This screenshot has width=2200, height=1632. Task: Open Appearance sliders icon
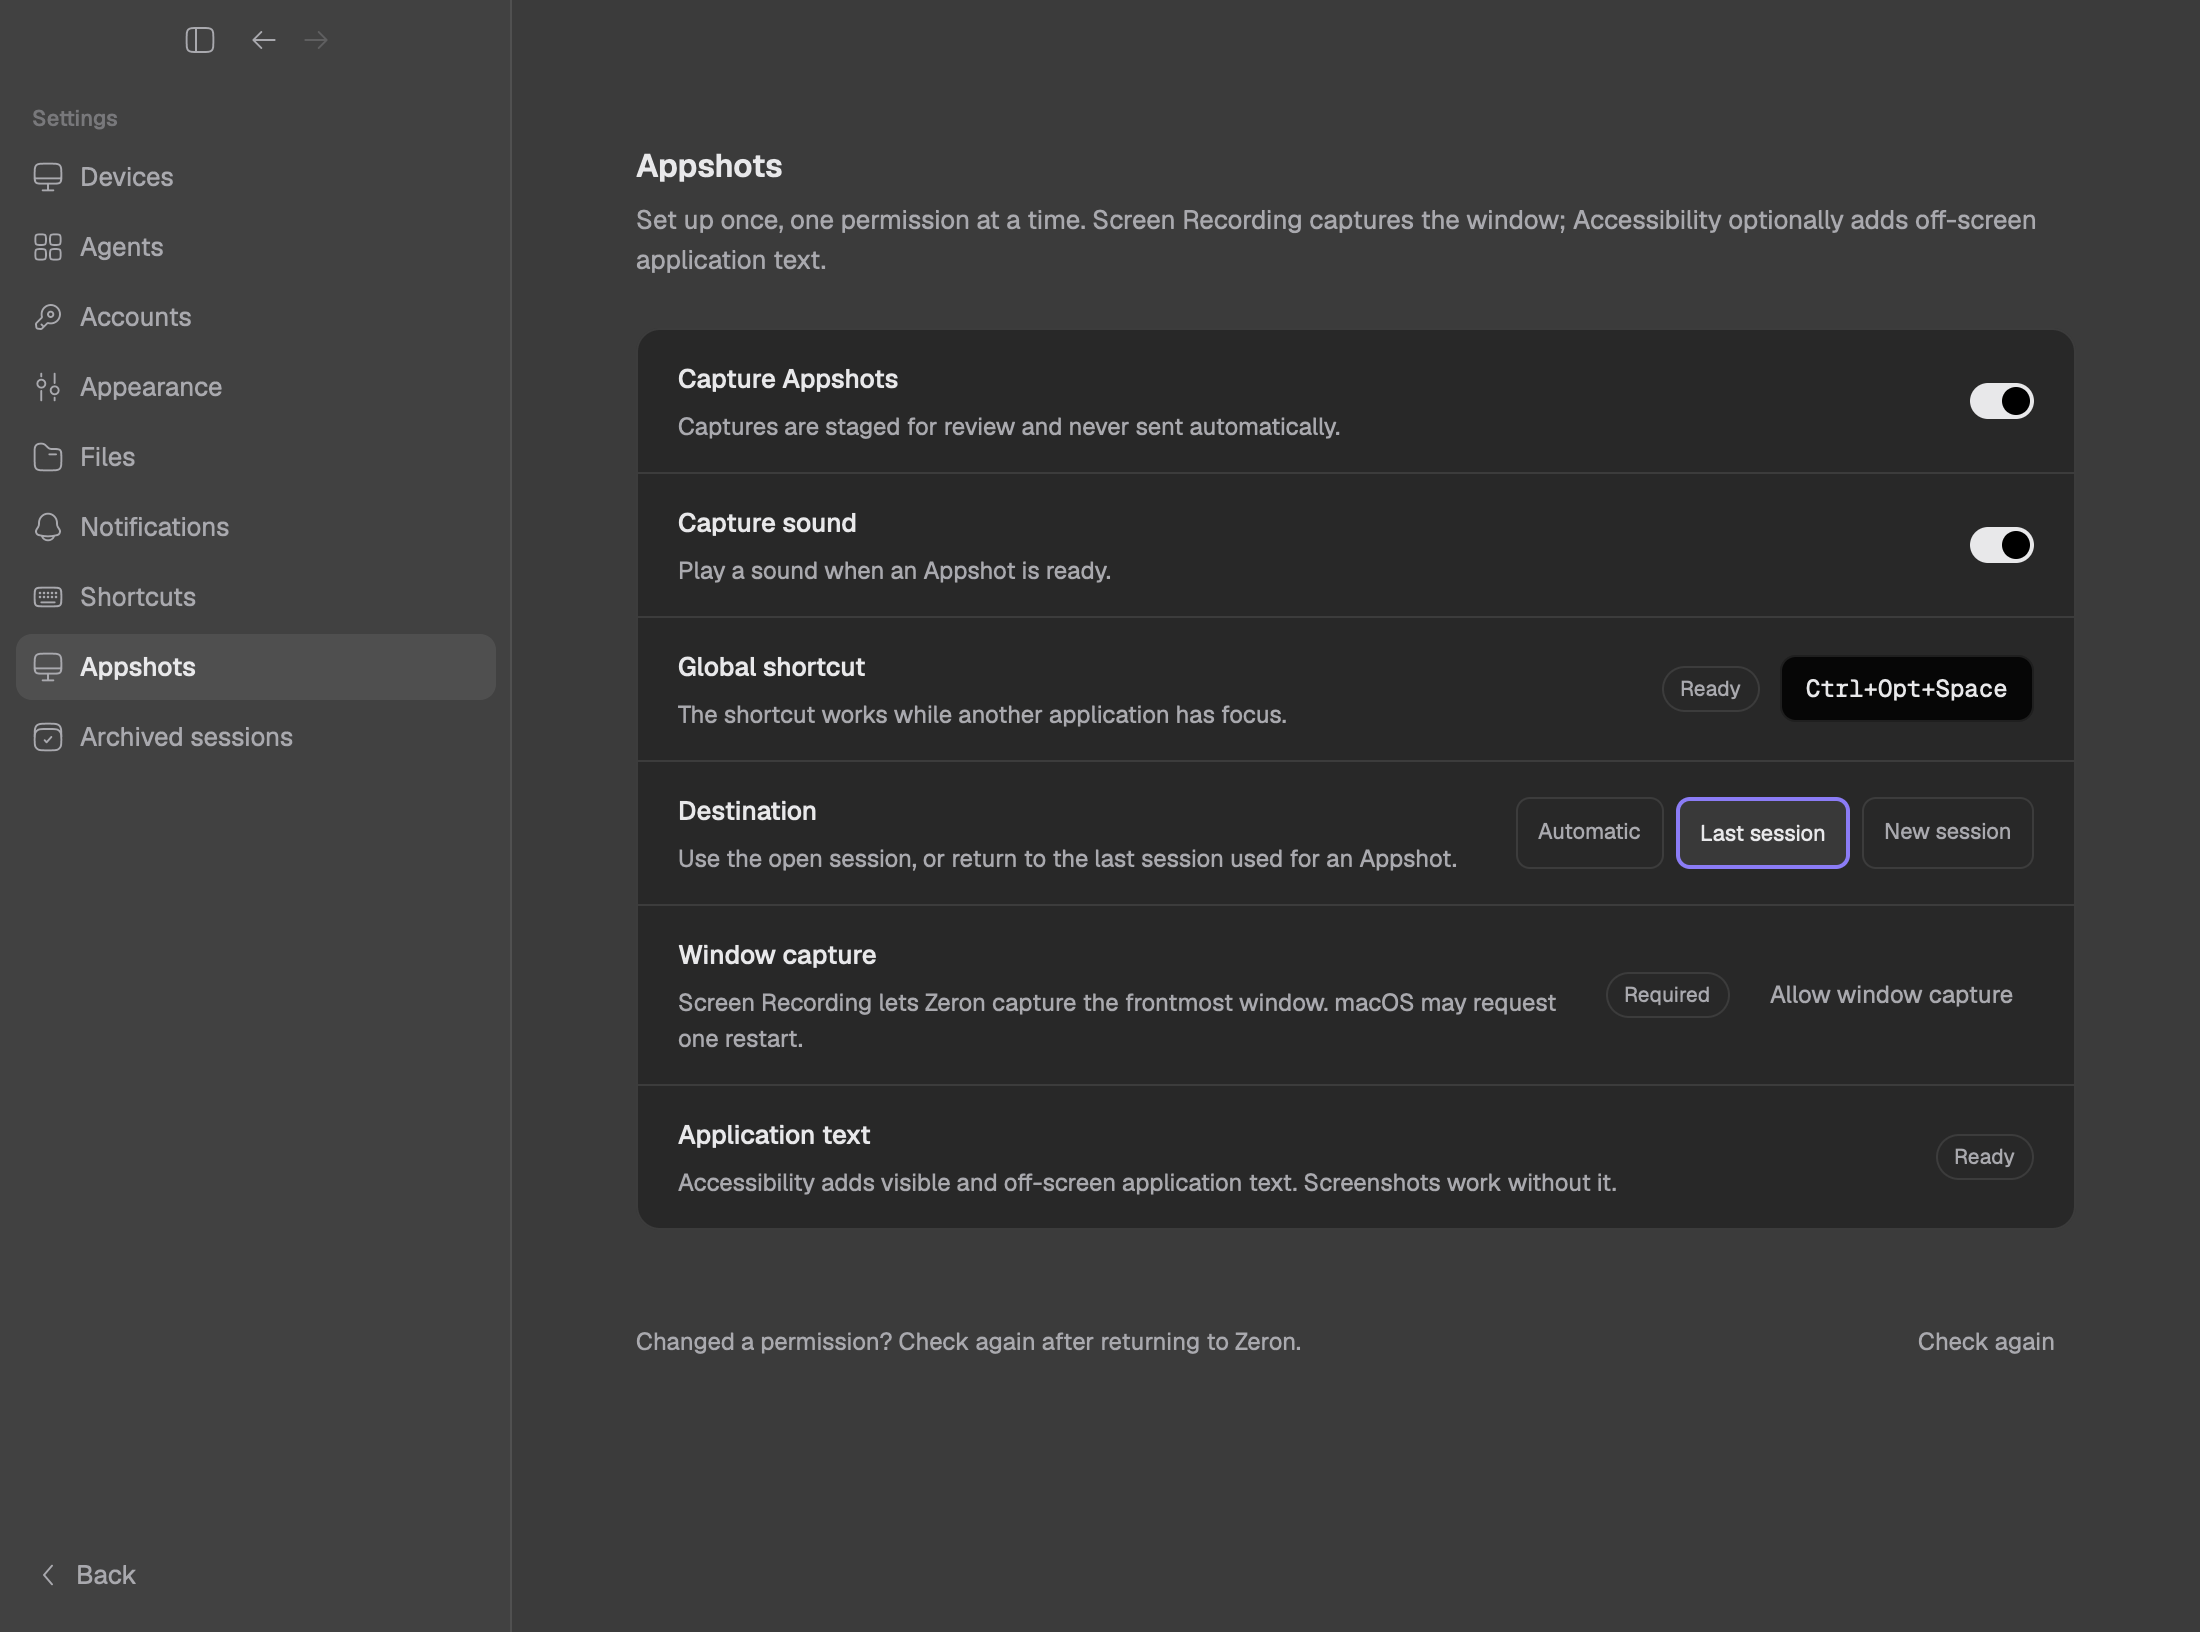(48, 387)
